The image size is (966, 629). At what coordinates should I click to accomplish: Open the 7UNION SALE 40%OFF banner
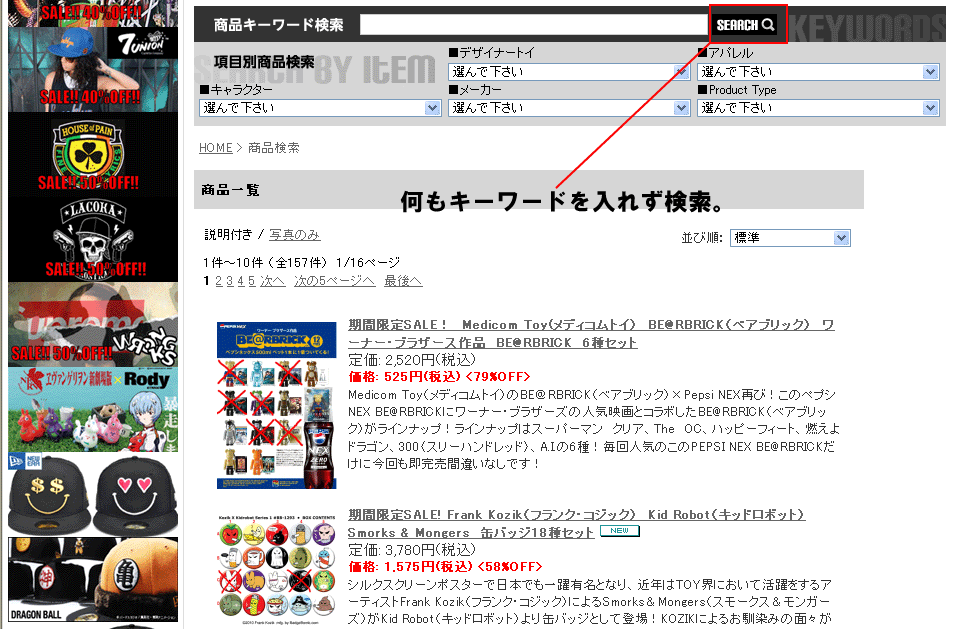point(93,69)
